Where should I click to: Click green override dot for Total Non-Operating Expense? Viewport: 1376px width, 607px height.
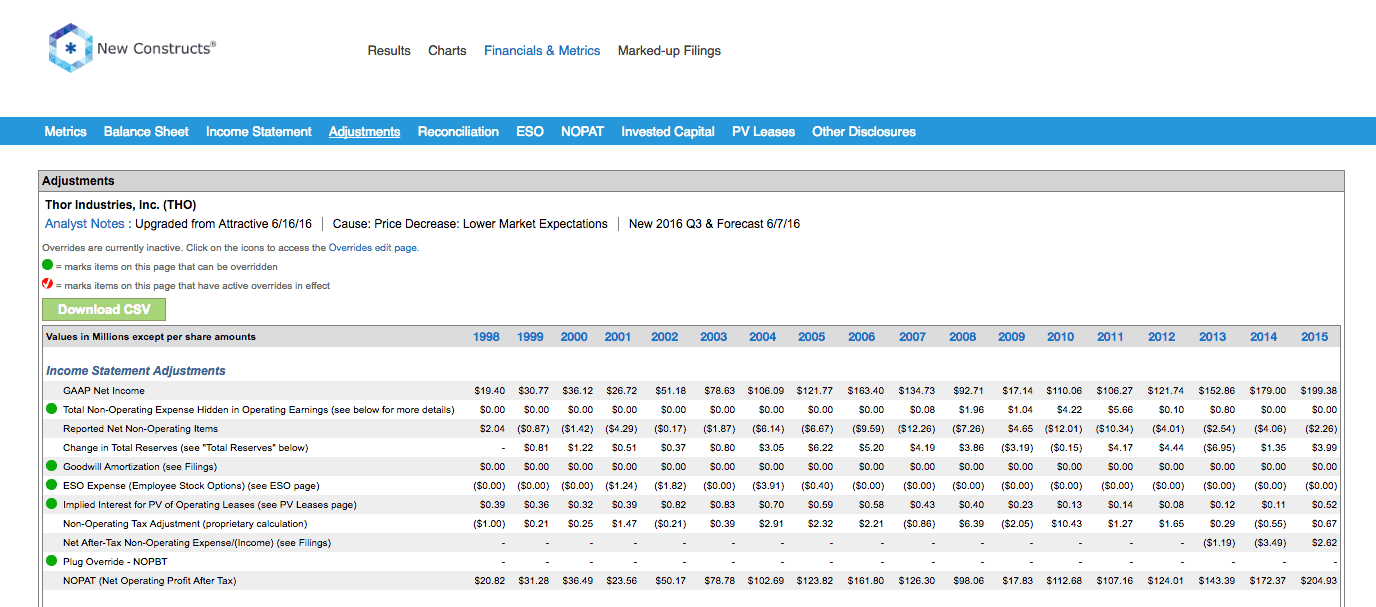50,409
